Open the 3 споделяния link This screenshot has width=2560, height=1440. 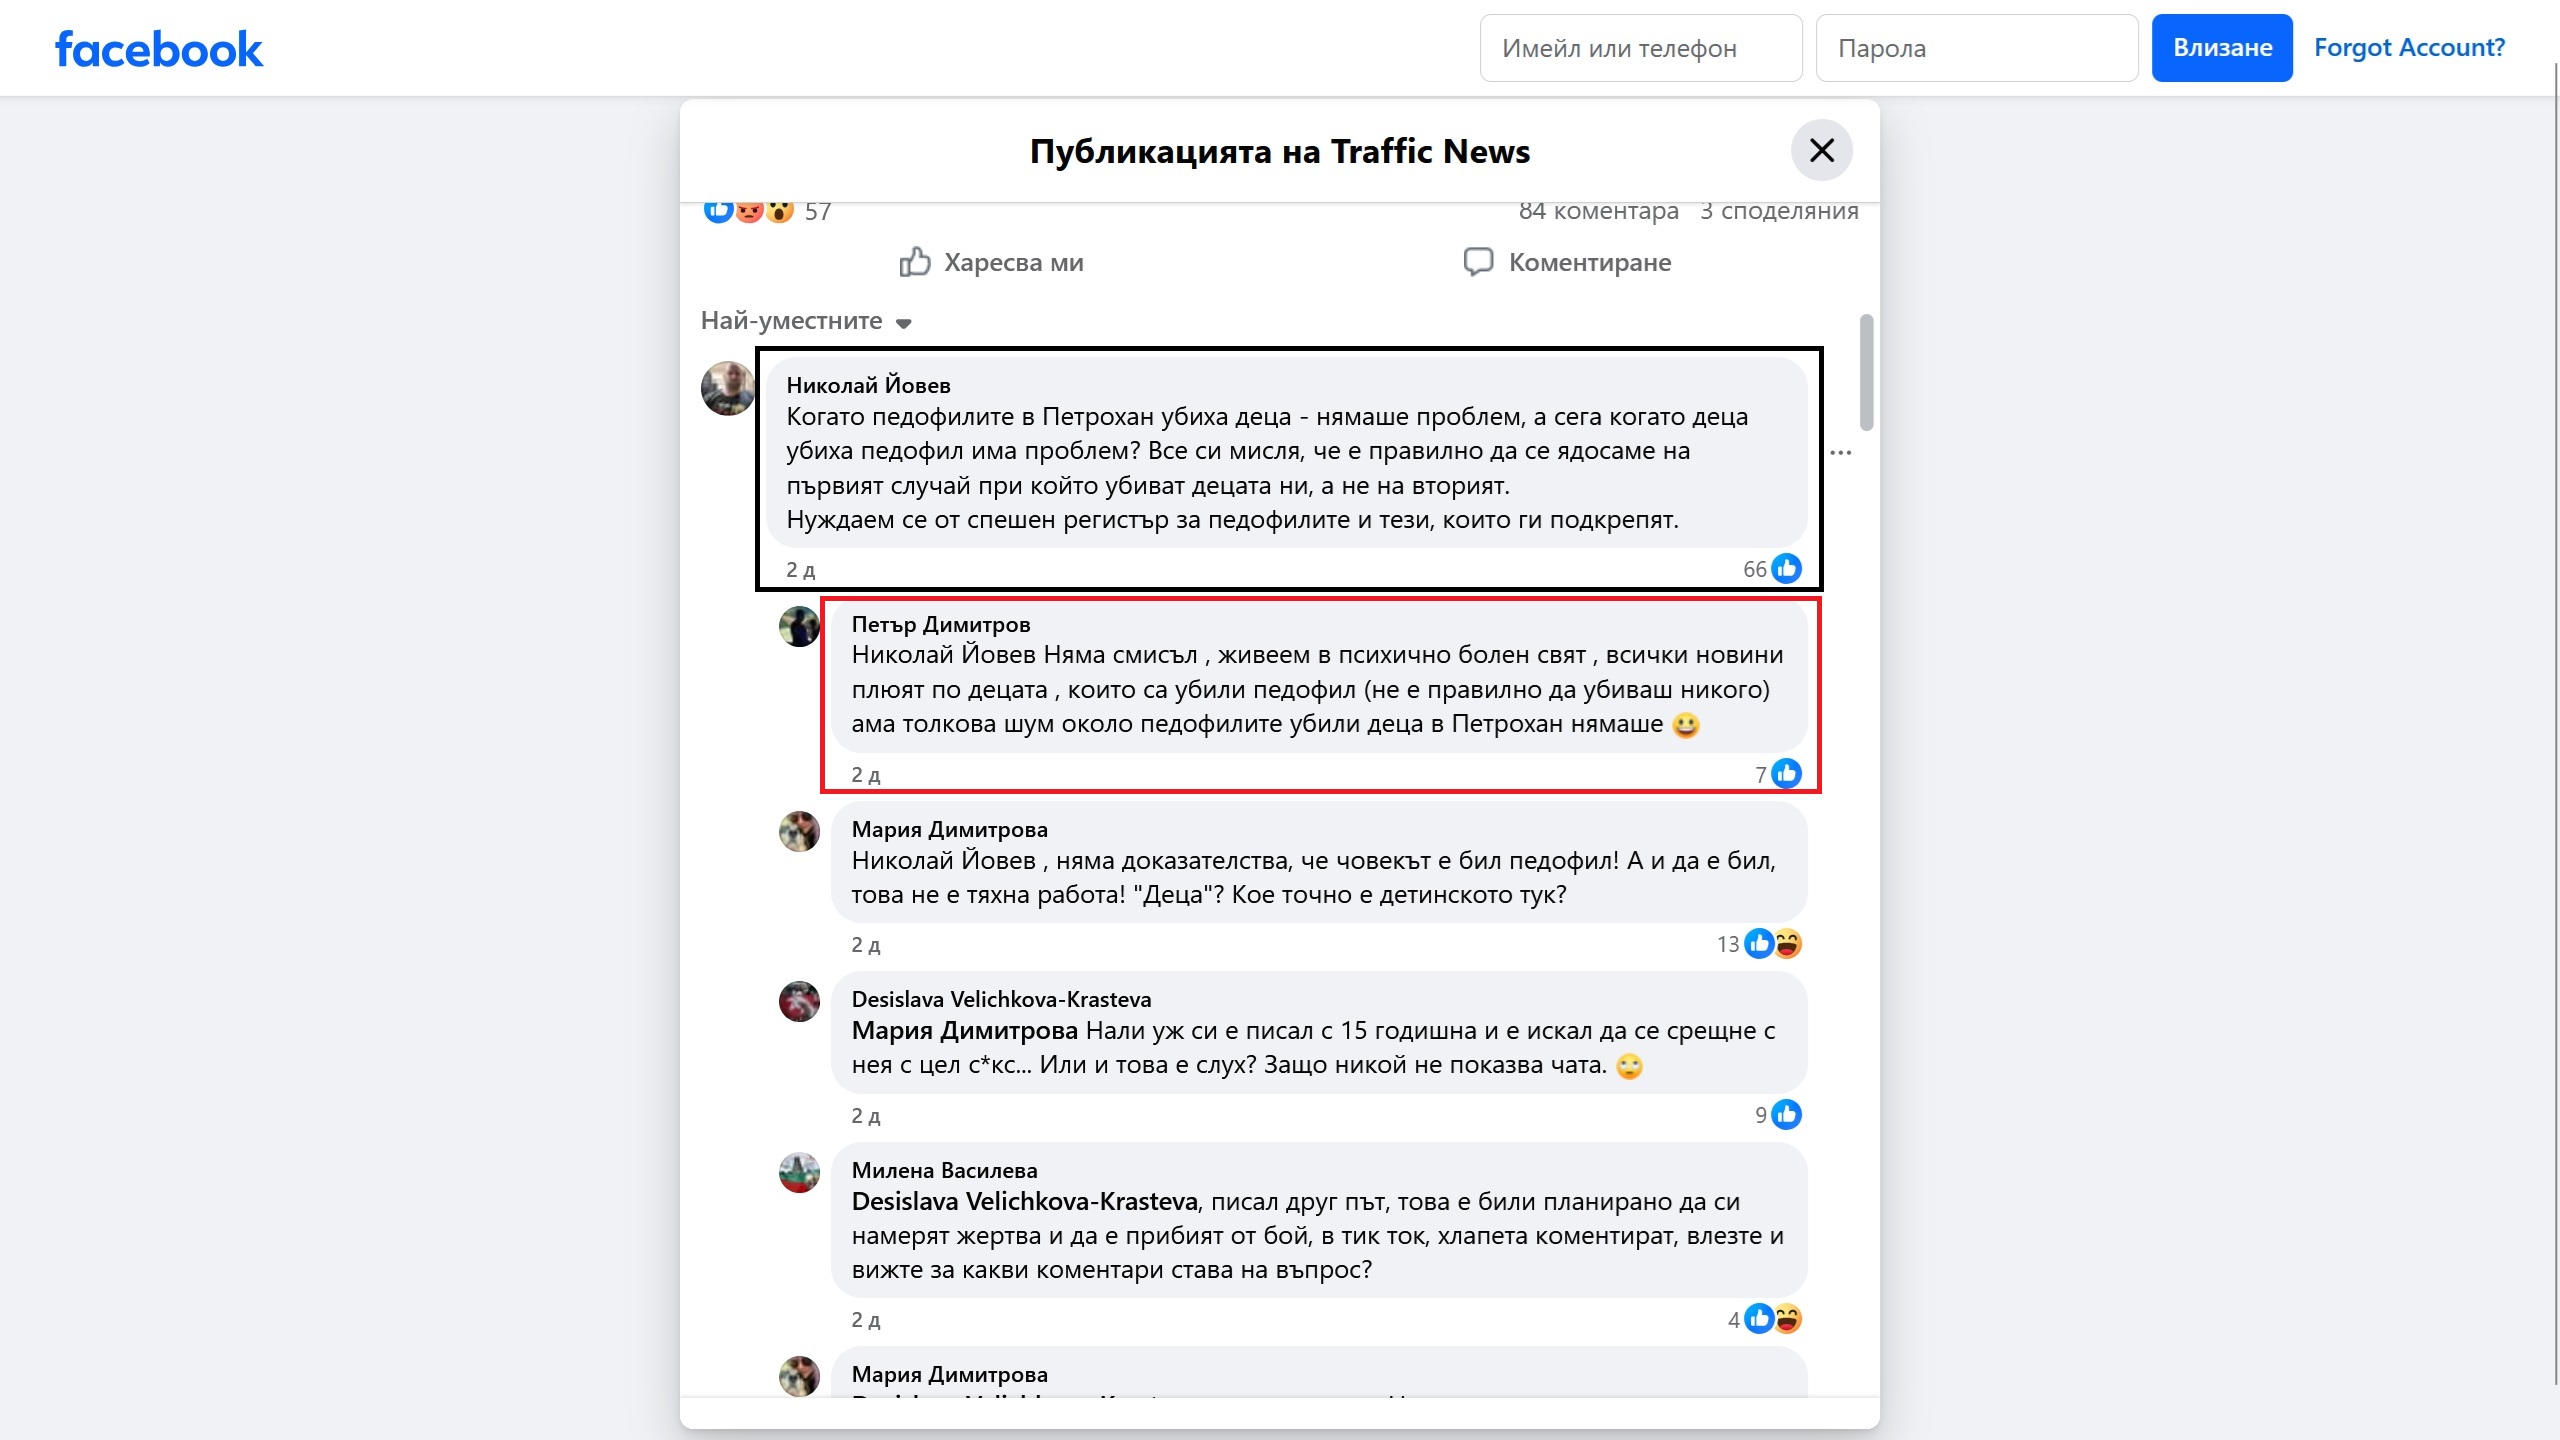[x=1779, y=211]
